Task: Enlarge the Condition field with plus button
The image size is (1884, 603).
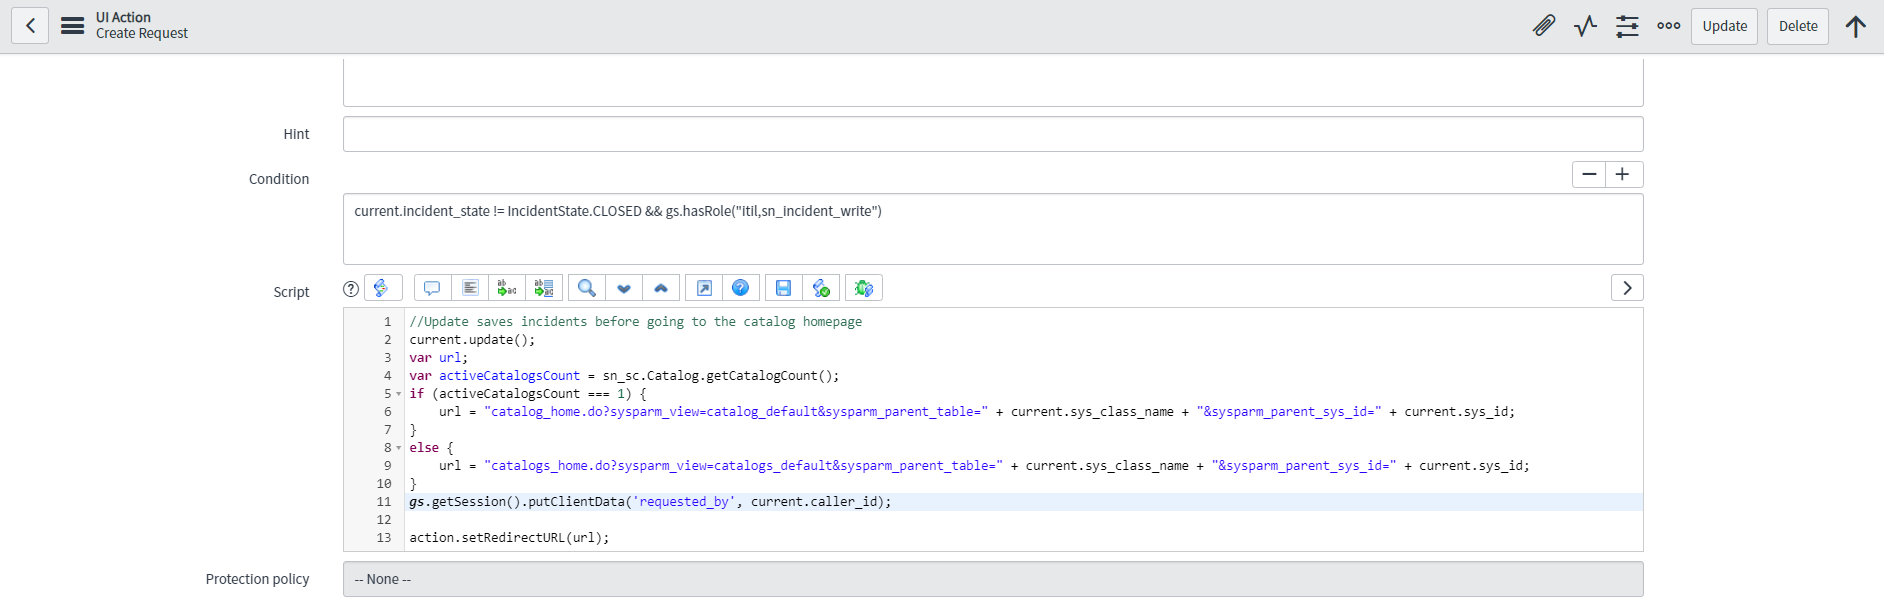Action: point(1623,174)
